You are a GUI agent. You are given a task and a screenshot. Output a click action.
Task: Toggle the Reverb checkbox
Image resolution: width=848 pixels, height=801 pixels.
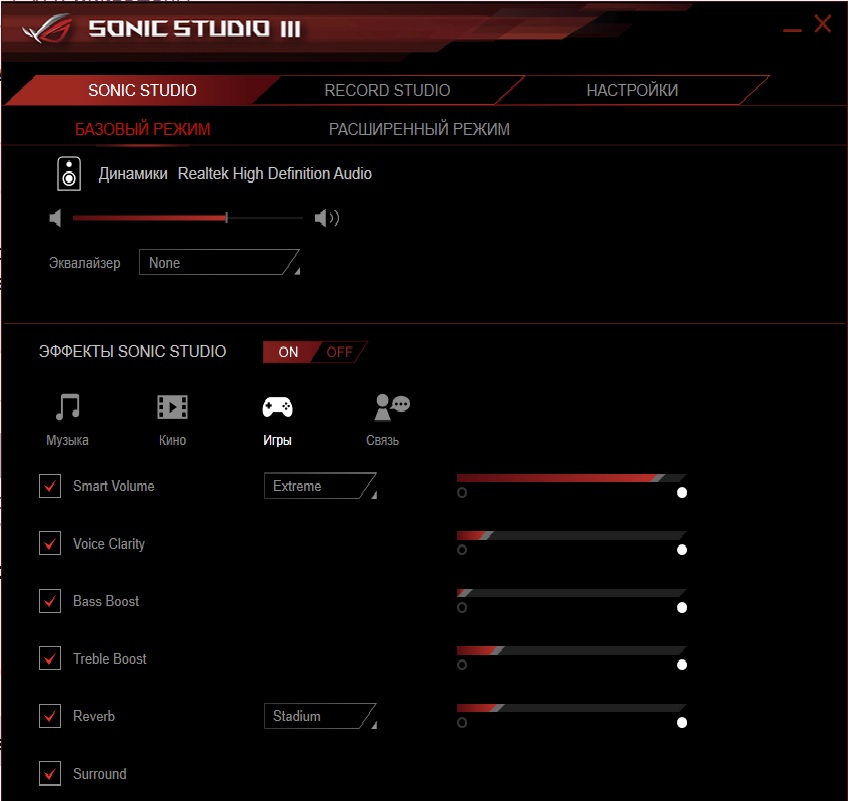[50, 716]
